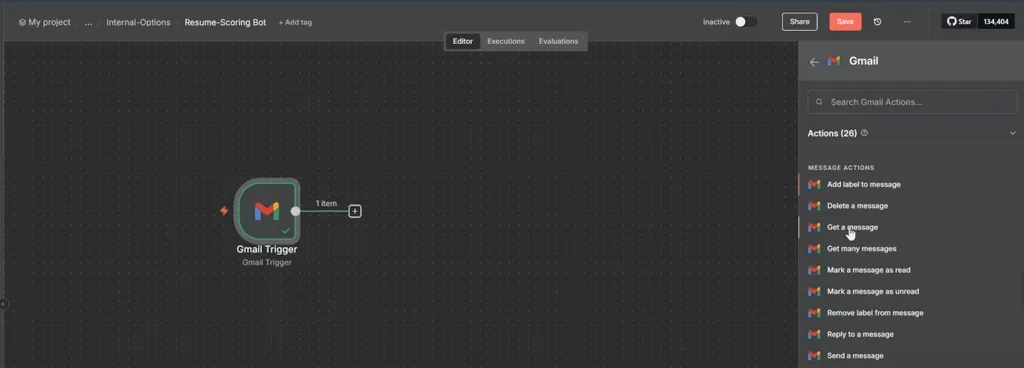Click the red lightning trigger icon
The height and width of the screenshot is (368, 1024).
[x=224, y=211]
